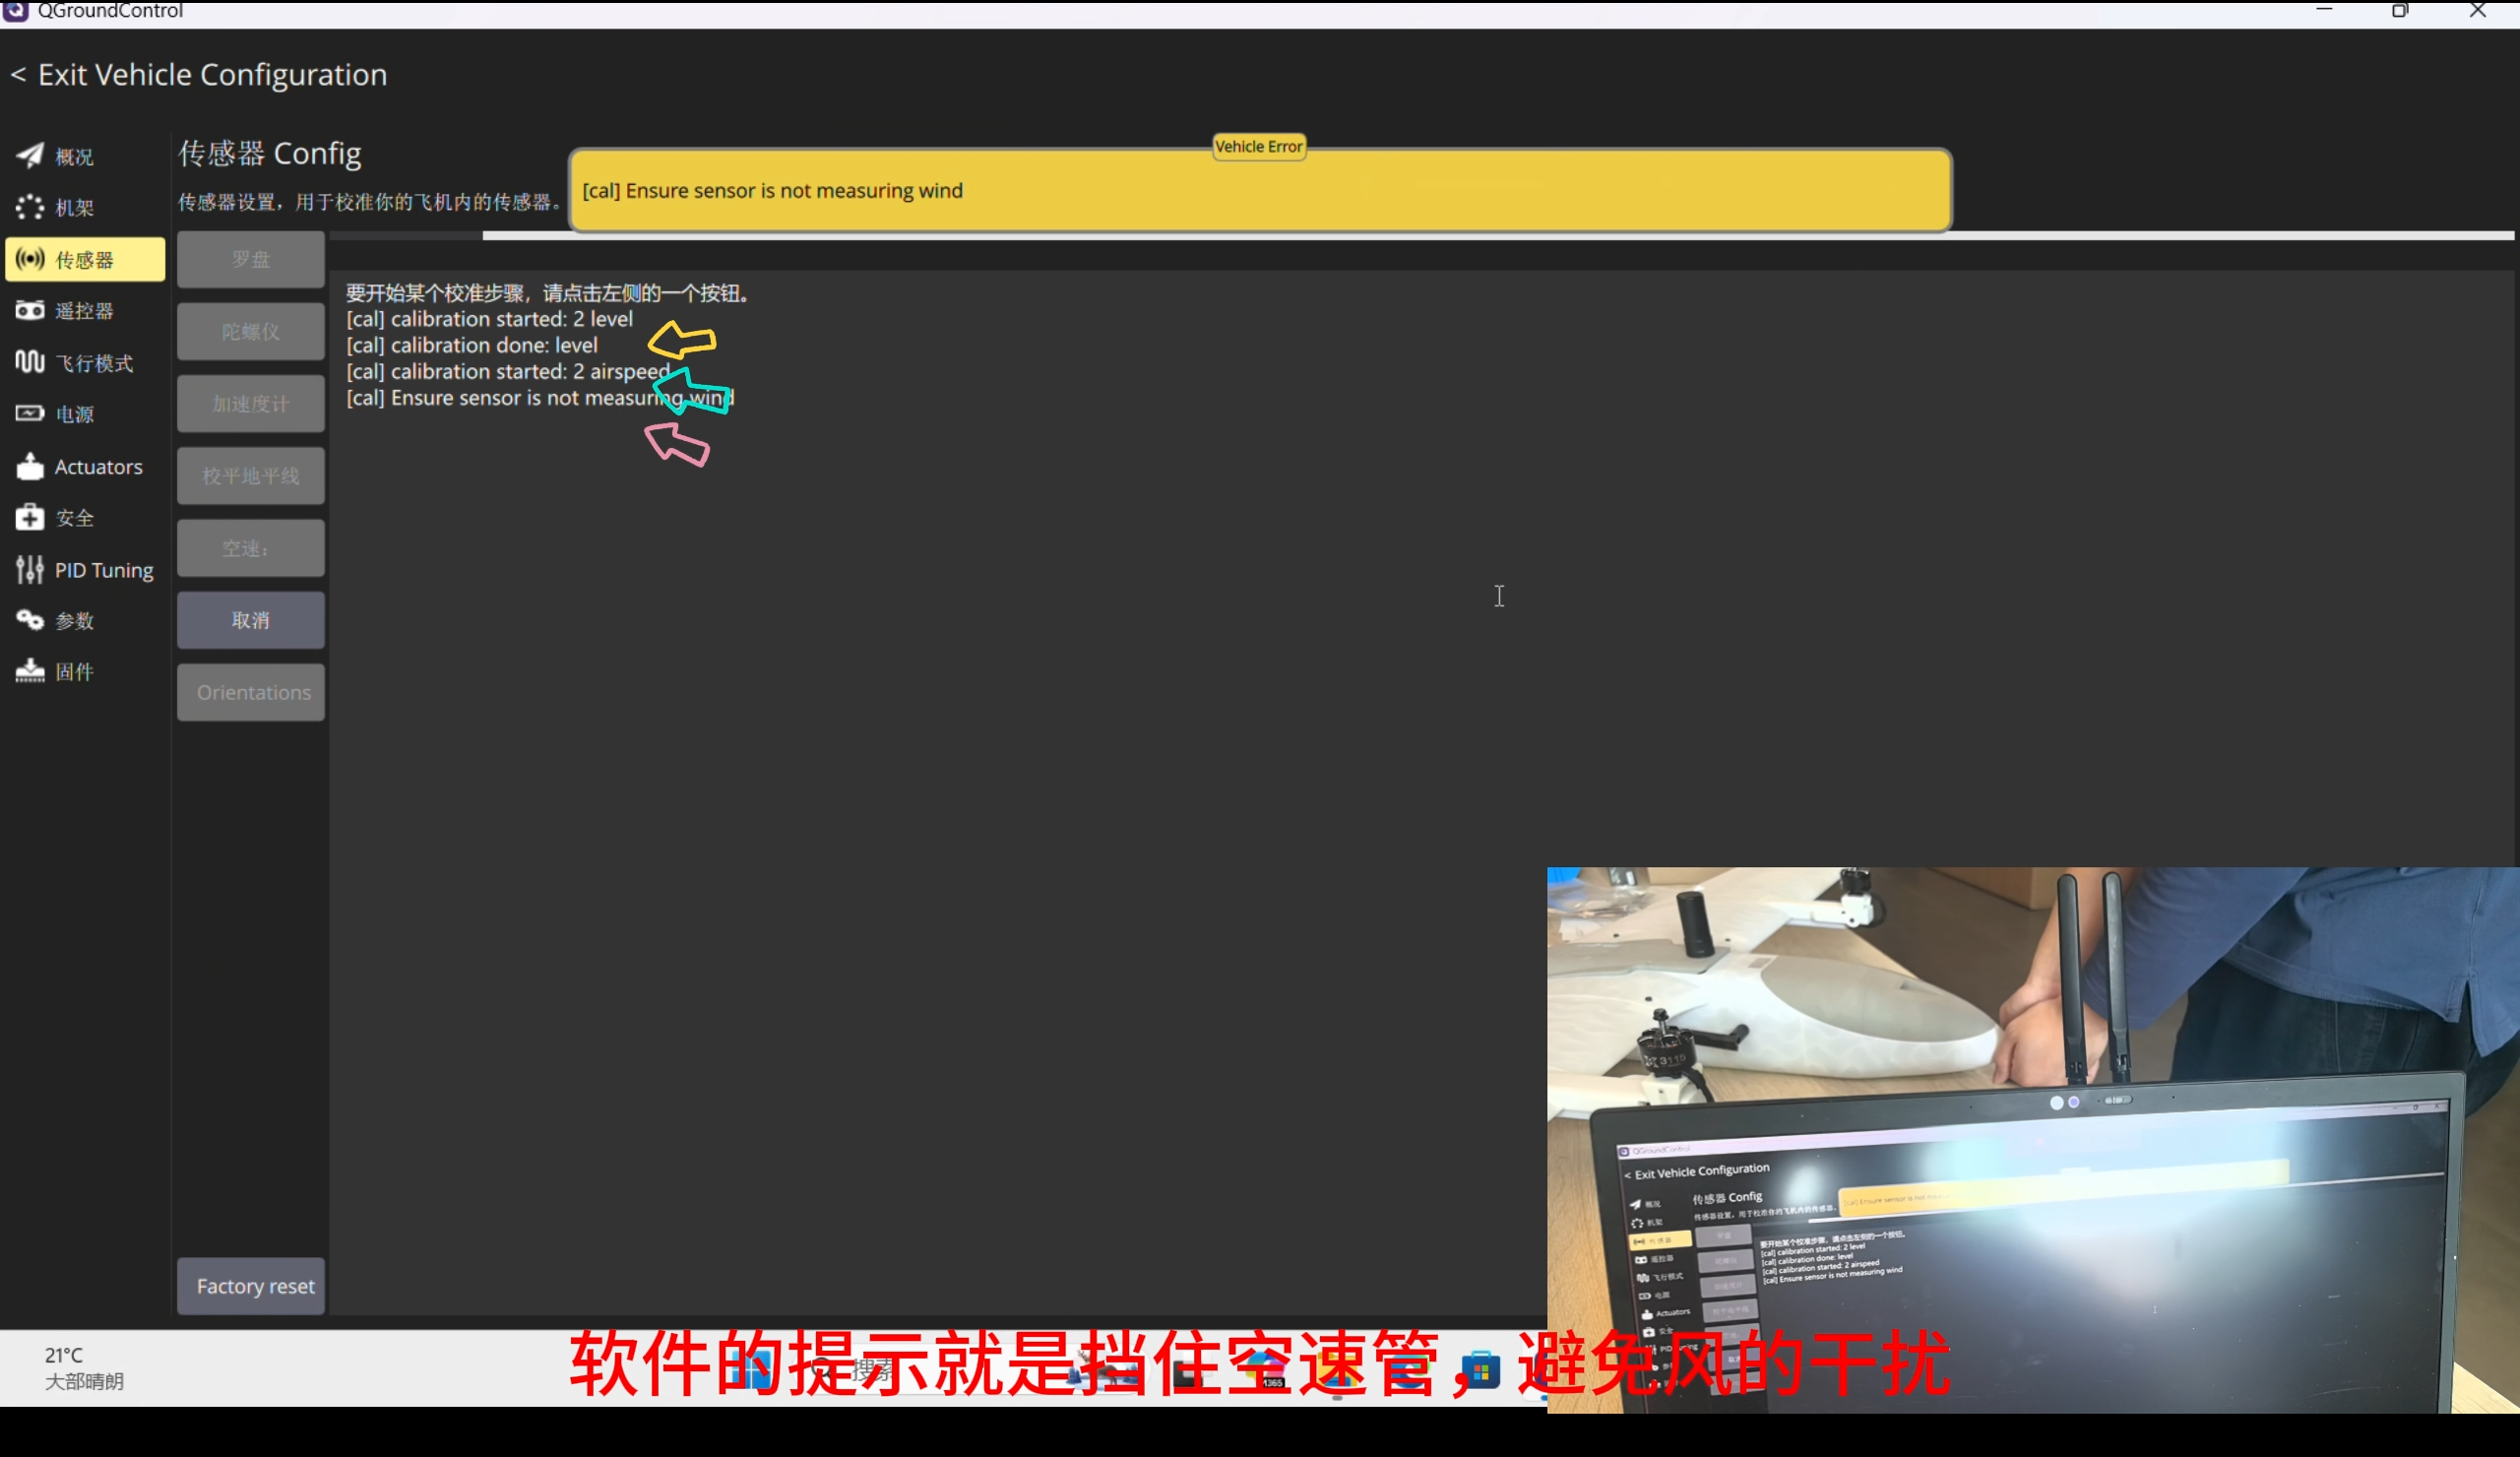2520x1457 pixels.
Task: Open the Orientations settings button
Action: 251,692
